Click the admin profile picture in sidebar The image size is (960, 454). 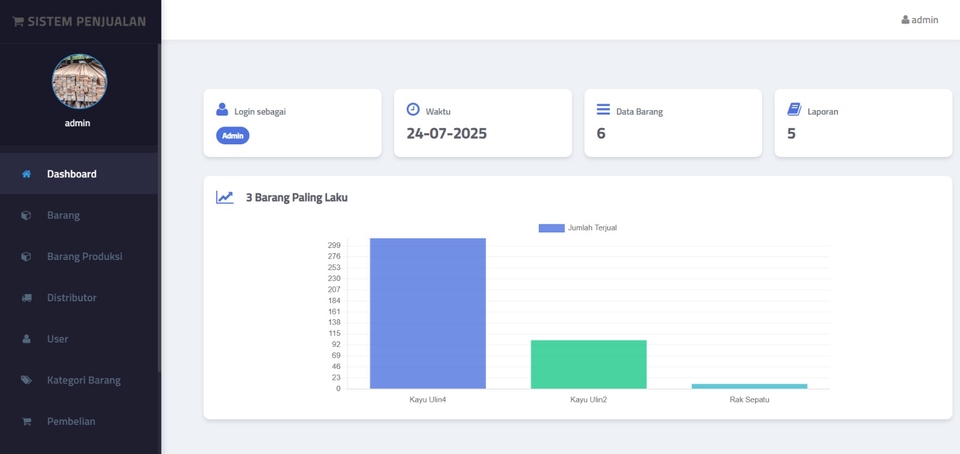tap(79, 81)
